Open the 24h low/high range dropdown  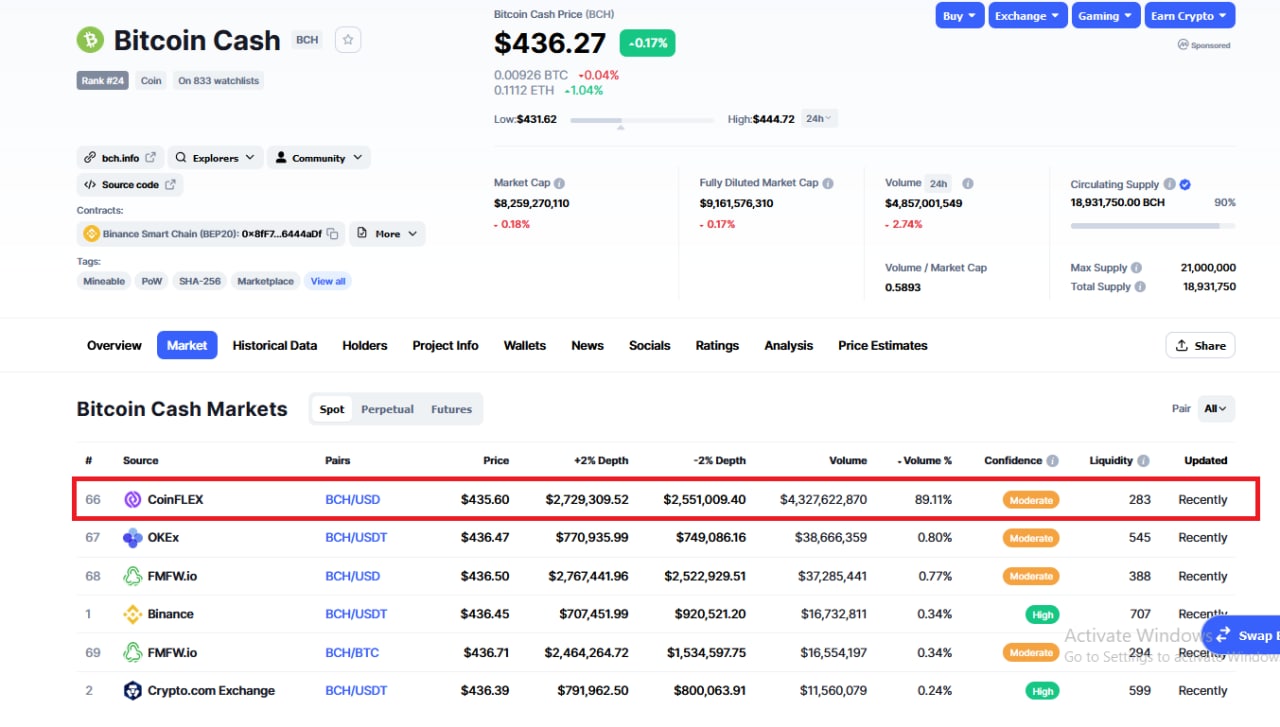coord(819,119)
